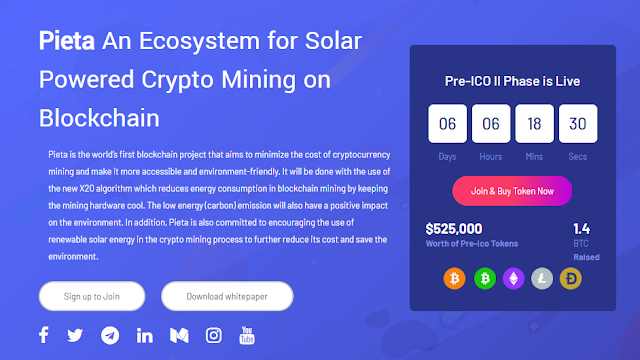Screen dimensions: 640x360
Task: Select the gold Dogecoin icon
Action: point(571,278)
